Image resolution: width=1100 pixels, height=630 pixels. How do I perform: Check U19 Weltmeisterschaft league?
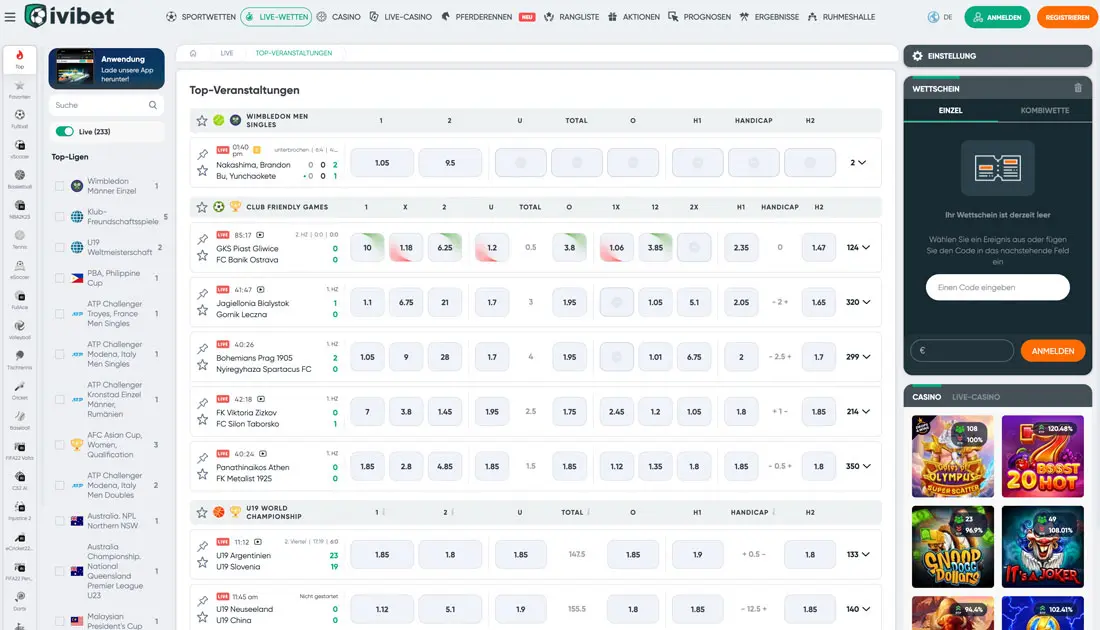tap(60, 248)
